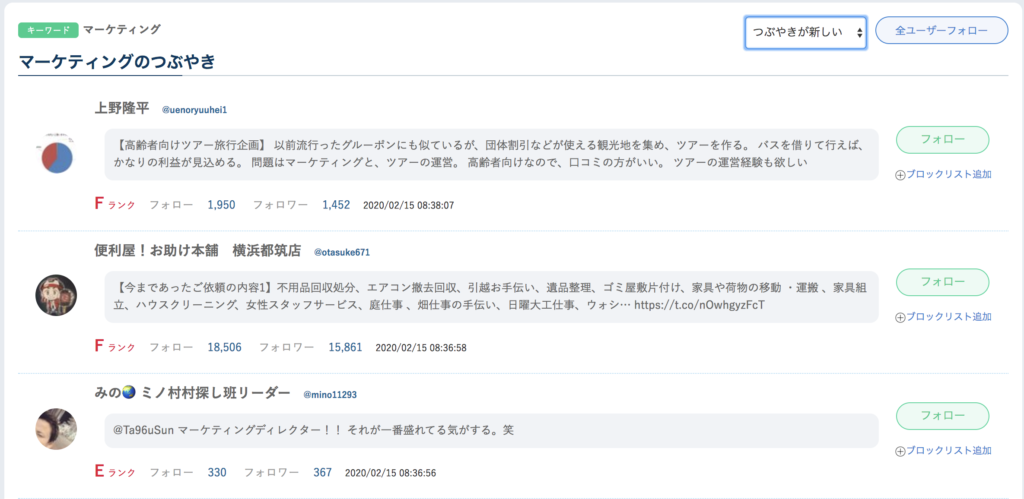
Task: Click the E ランク label for @mino11293
Action: point(115,471)
